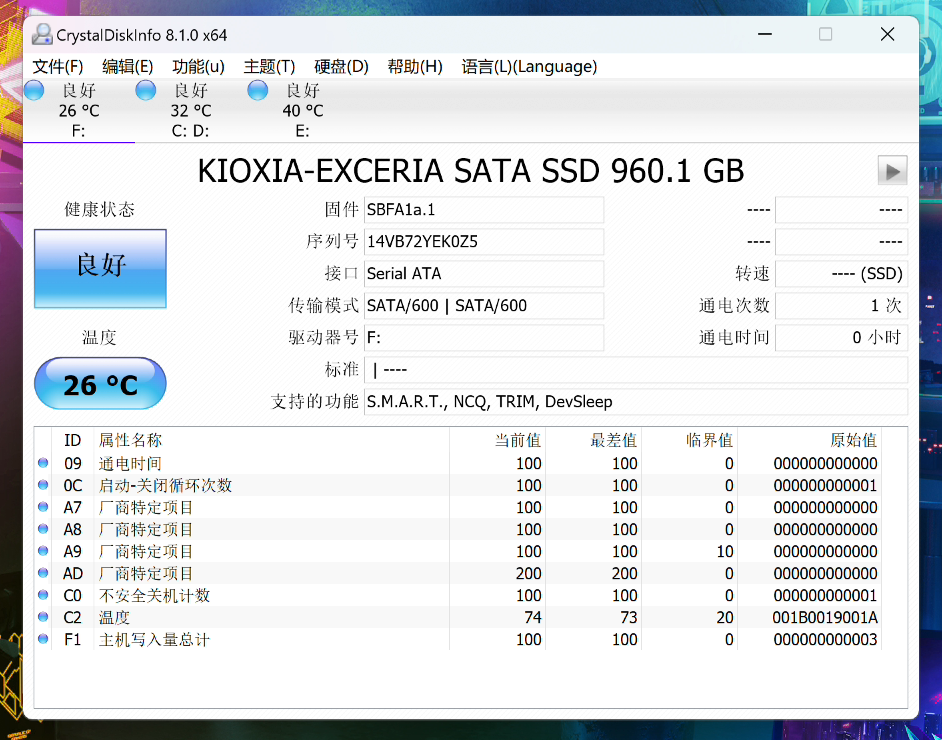Click the rotation rate field ---- (SSD)
The image size is (942, 740).
click(841, 274)
